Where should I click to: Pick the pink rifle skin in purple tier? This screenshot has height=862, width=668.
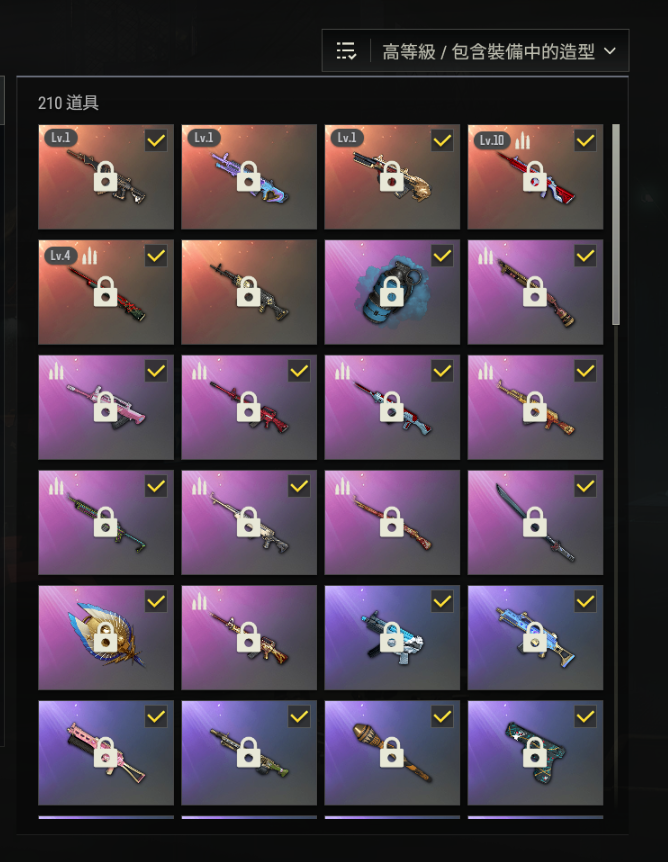[106, 407]
